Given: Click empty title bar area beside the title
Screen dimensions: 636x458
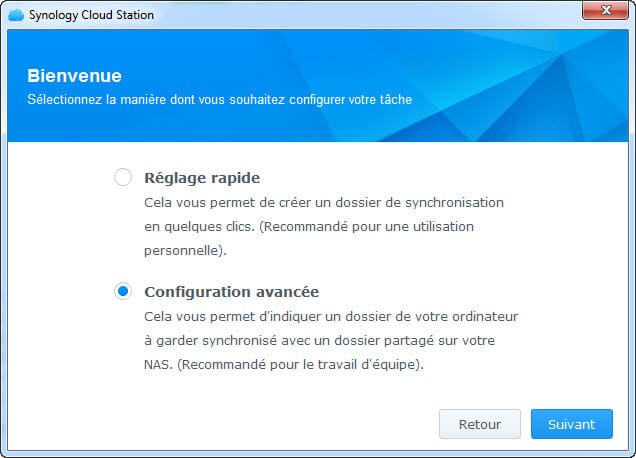Looking at the screenshot, I should 365,15.
